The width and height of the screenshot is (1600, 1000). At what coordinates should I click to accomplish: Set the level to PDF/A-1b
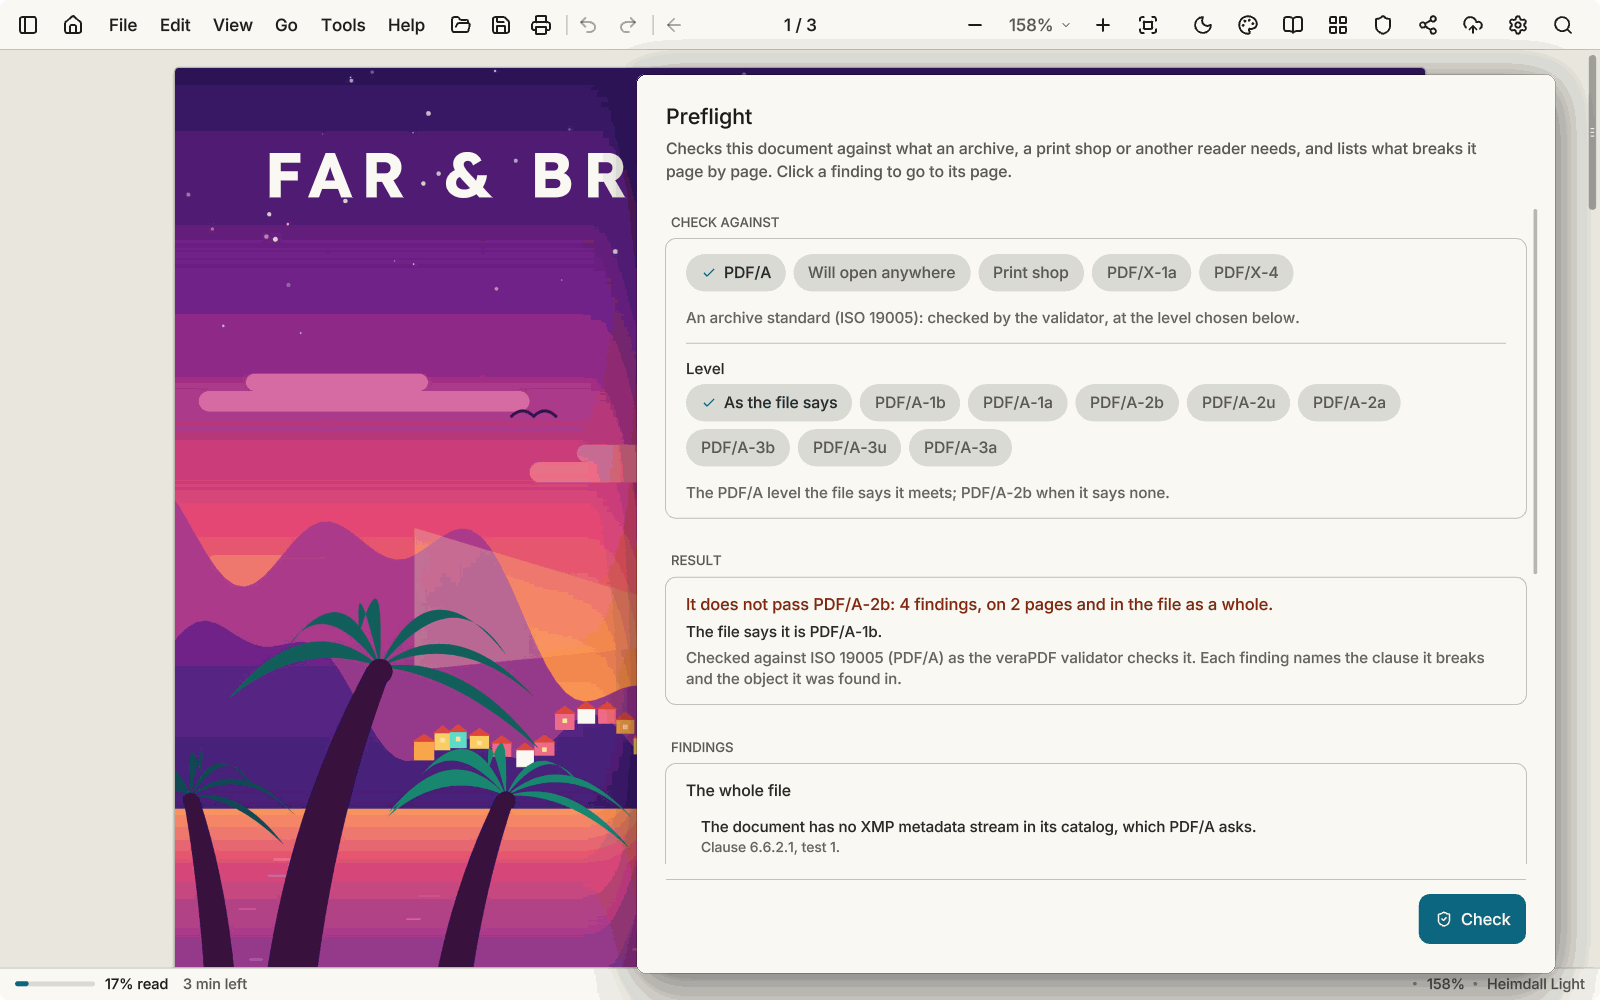pyautogui.click(x=910, y=403)
